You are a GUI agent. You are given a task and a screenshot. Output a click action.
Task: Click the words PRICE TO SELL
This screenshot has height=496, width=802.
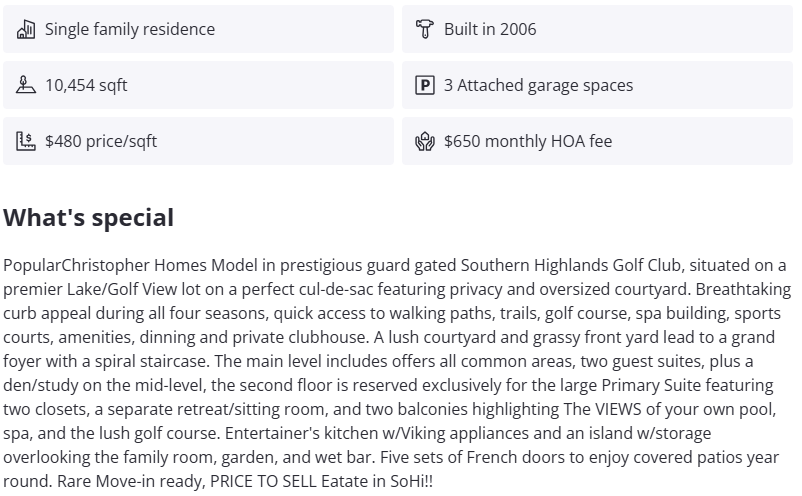(251, 481)
